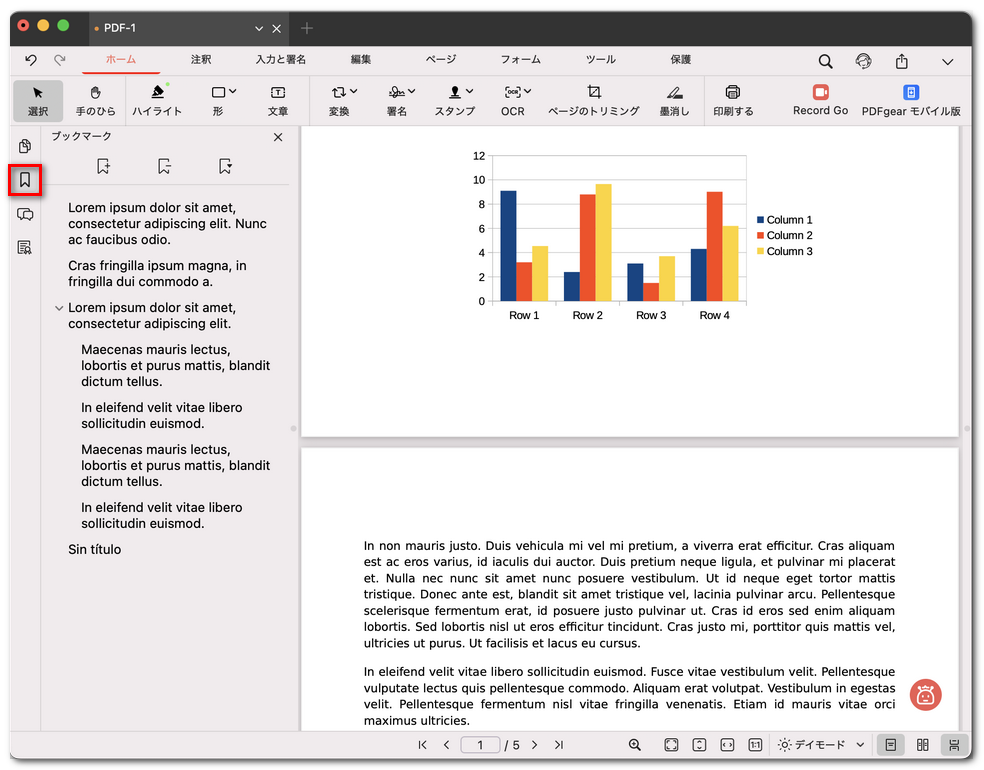Click the 印刷する print icon

(732, 100)
